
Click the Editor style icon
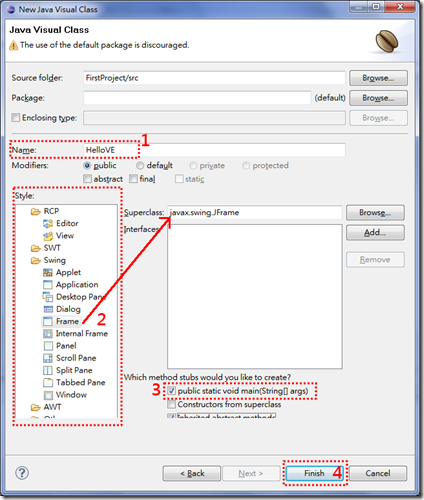(48, 224)
